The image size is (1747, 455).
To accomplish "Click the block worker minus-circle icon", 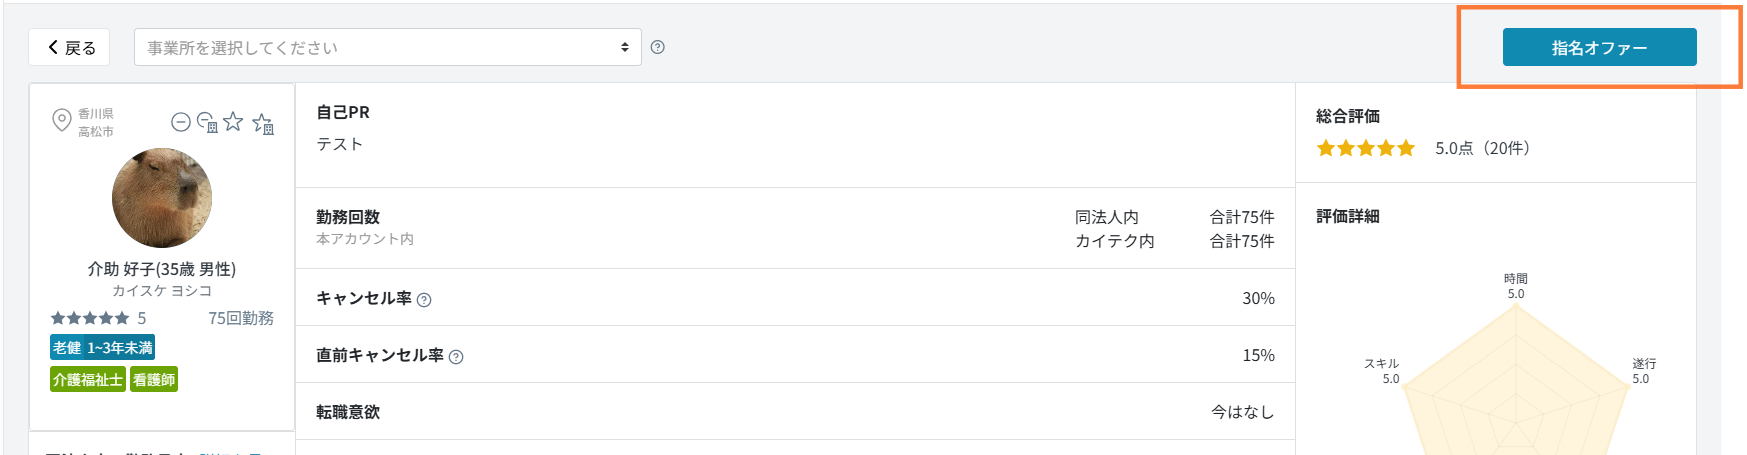I will click(180, 122).
